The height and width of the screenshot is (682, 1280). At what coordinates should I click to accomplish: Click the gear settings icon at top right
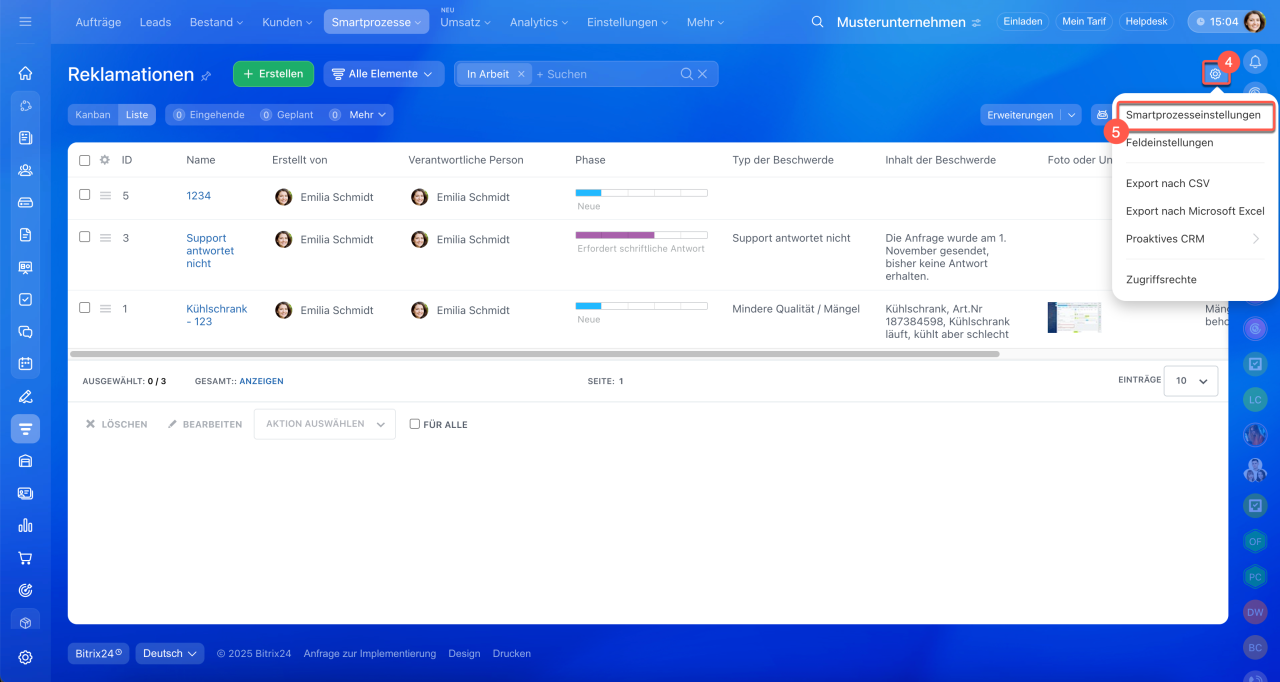point(1214,73)
